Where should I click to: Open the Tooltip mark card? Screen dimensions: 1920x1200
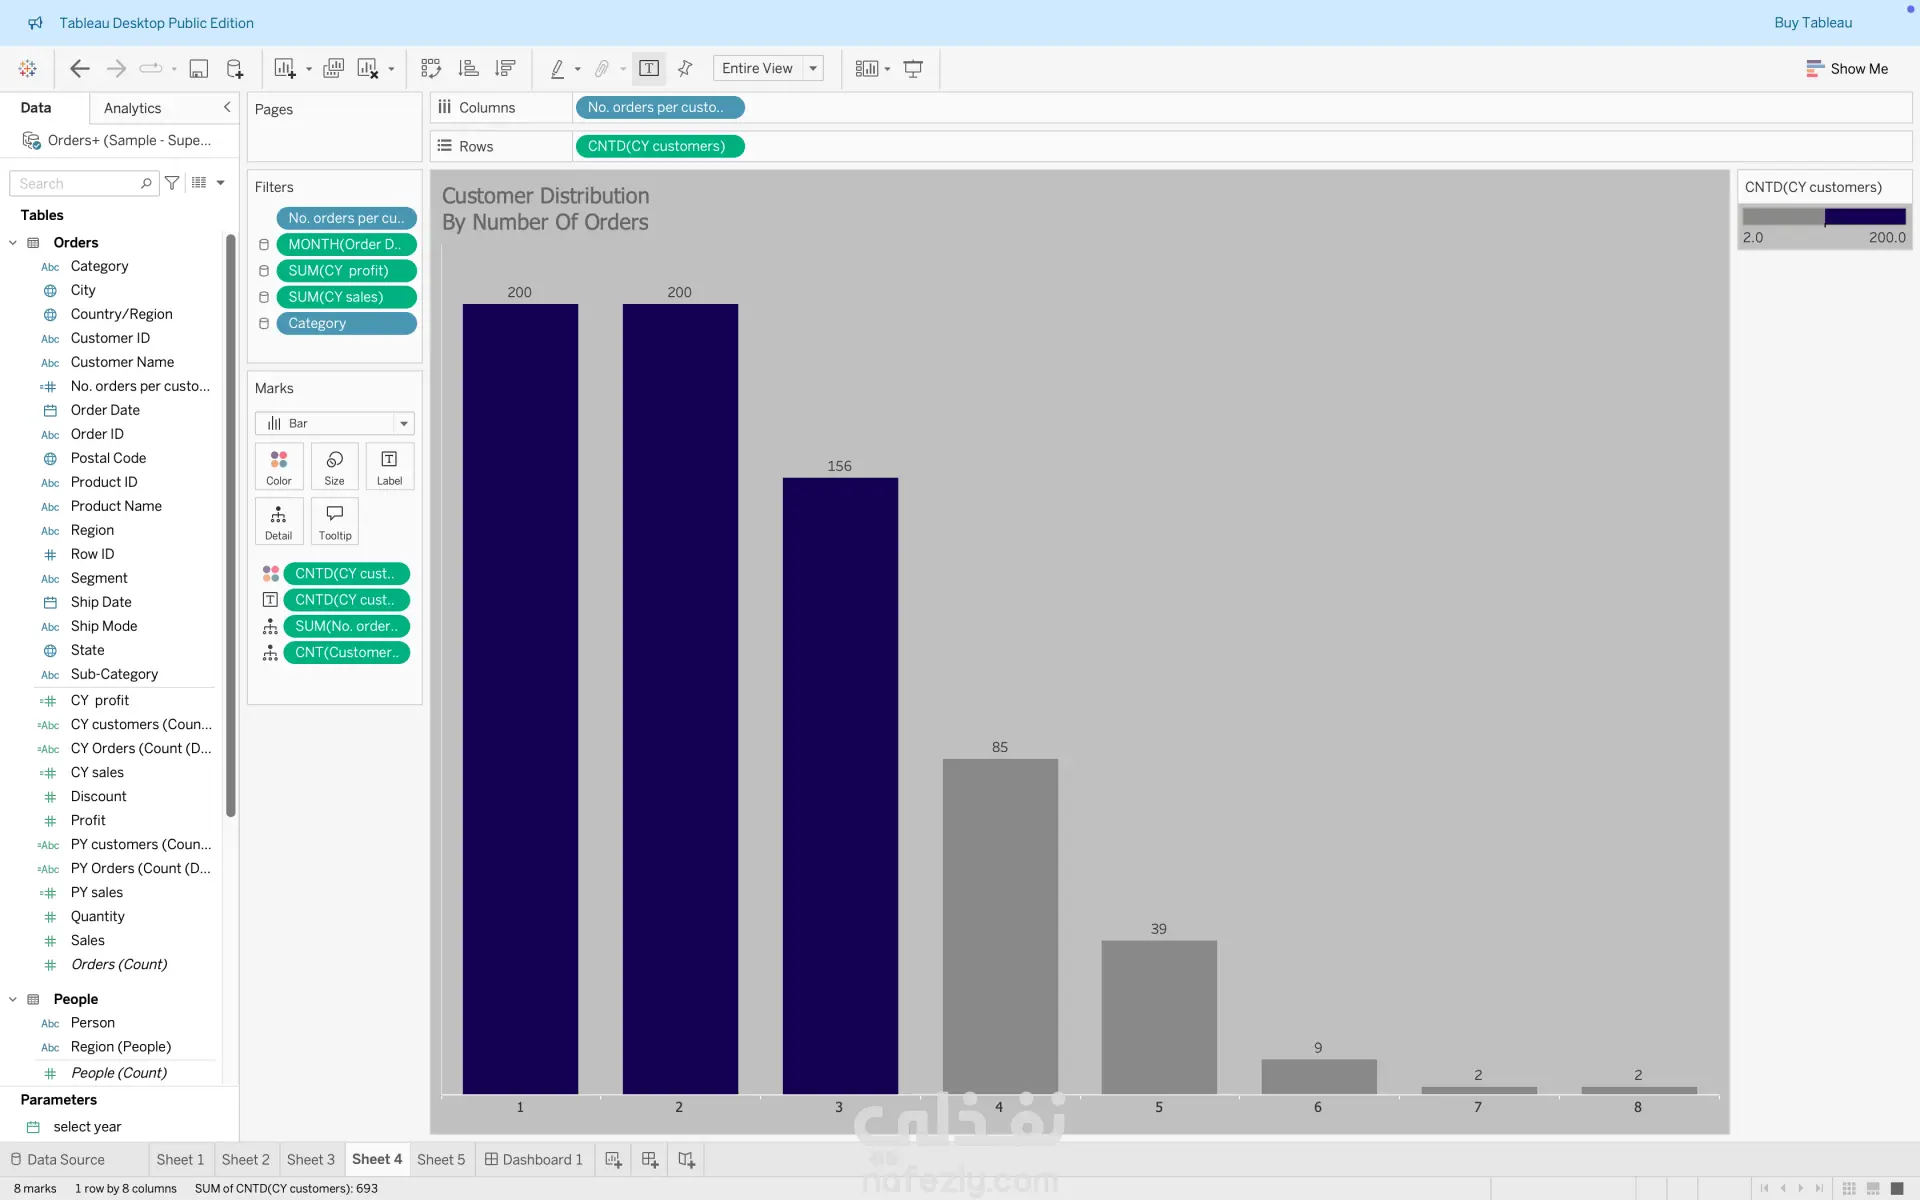coord(334,521)
